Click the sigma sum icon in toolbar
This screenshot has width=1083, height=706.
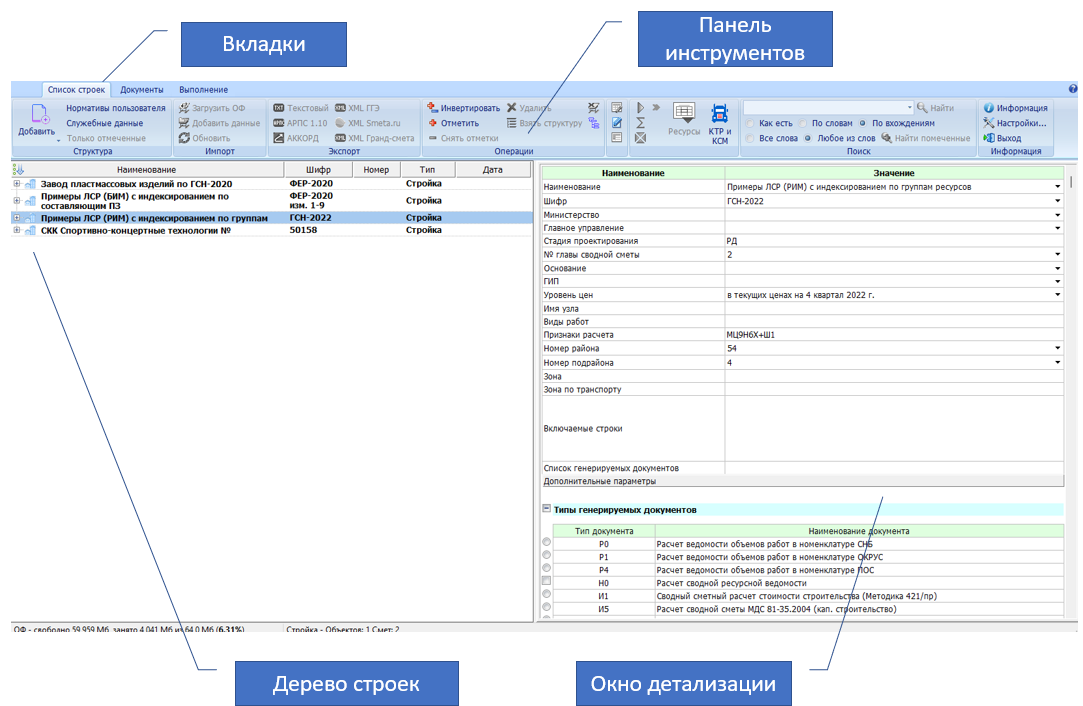click(640, 123)
